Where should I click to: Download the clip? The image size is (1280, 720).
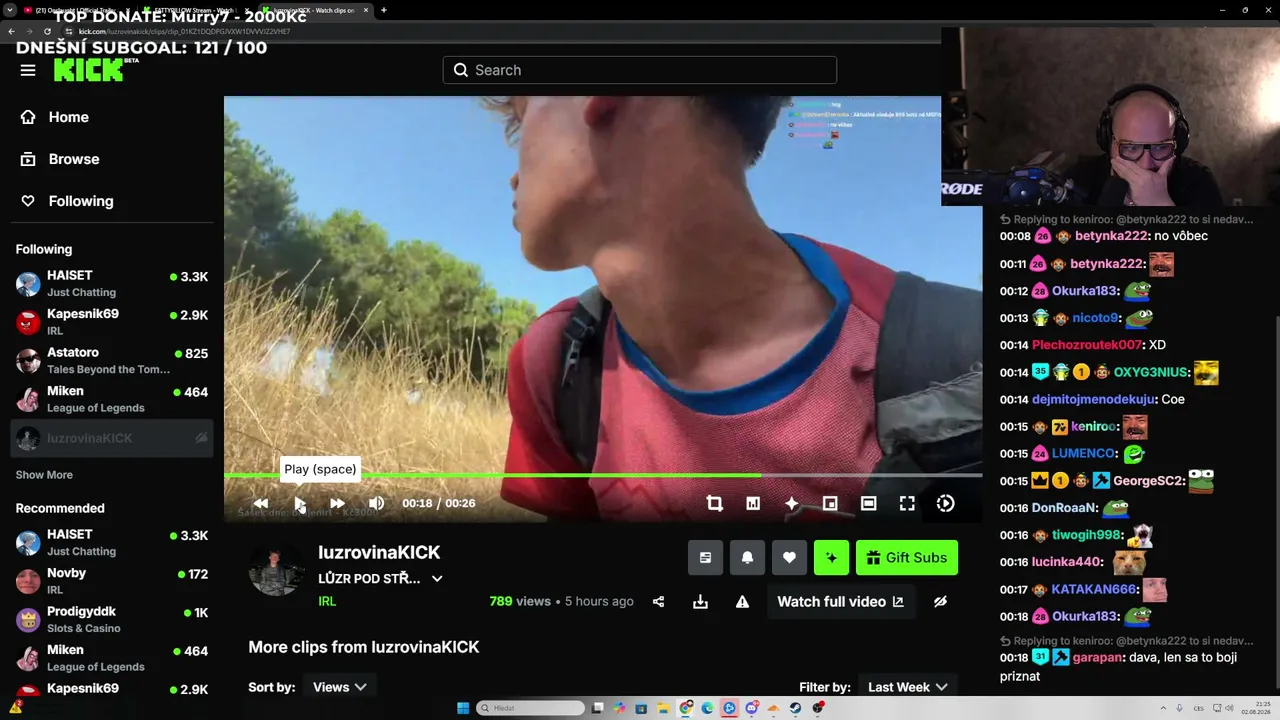[700, 602]
